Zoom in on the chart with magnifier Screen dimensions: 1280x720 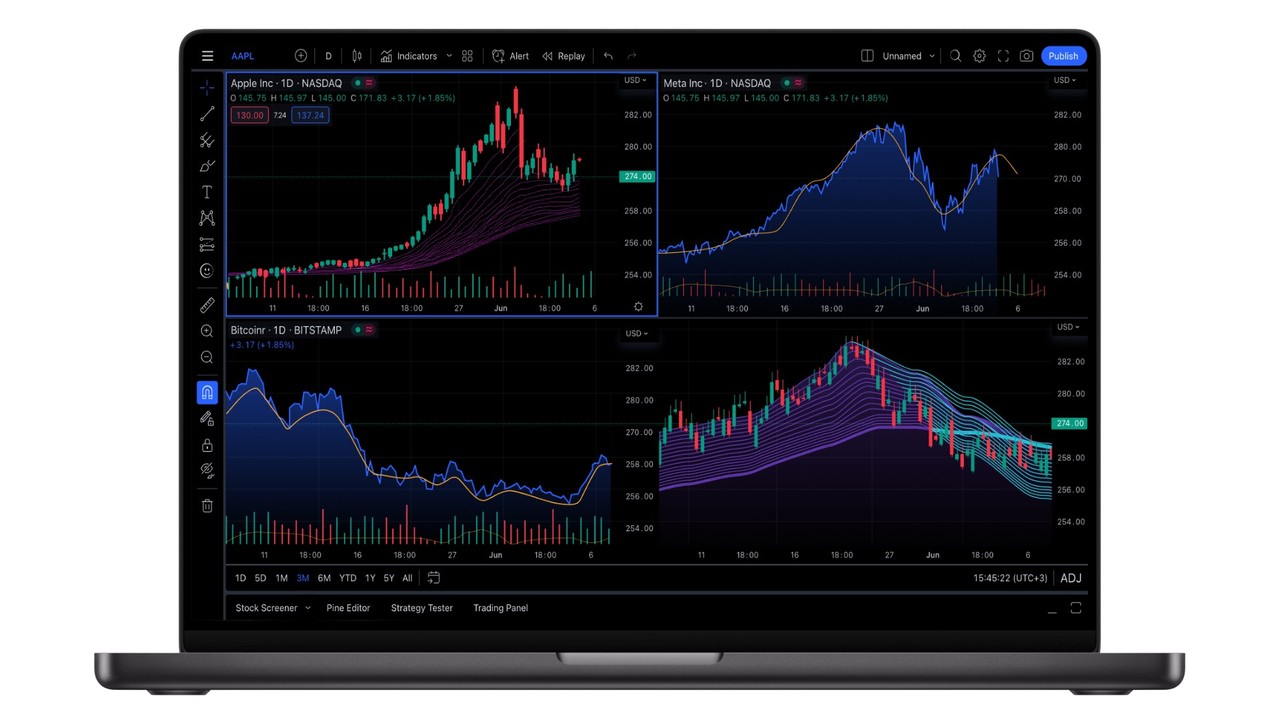tap(207, 331)
